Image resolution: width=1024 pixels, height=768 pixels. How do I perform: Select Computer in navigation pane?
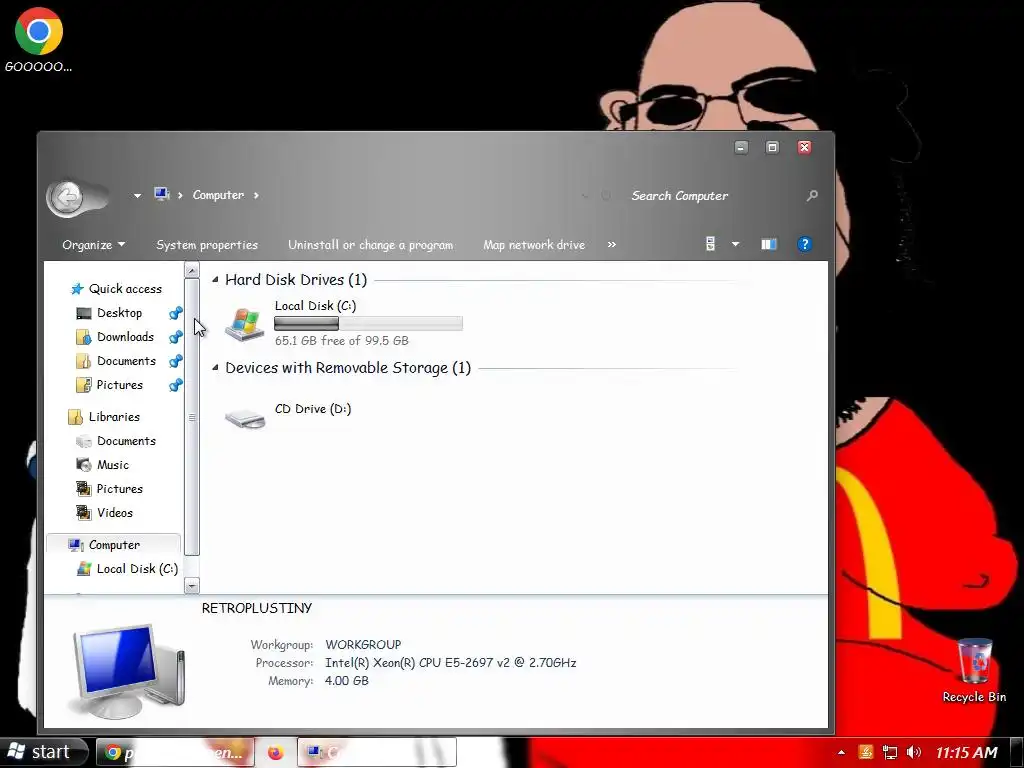114,545
